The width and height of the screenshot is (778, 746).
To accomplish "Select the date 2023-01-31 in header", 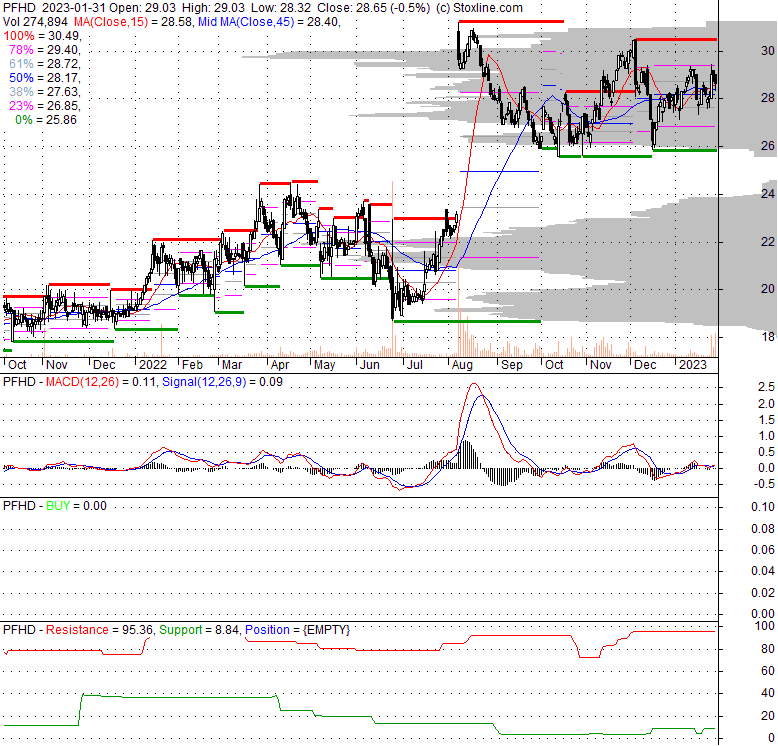I will click(73, 8).
